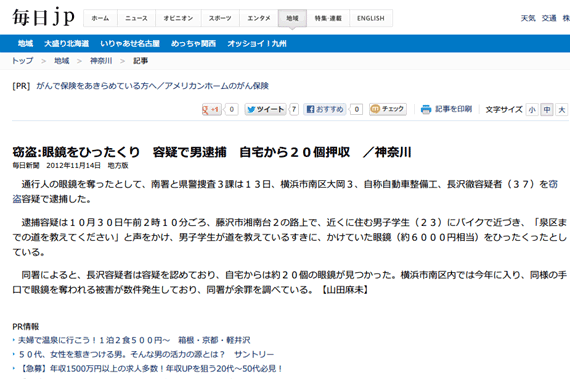Screen dimensions: 570x379
Task: Select 大盛り北海道 in the blue bar
Action: tap(67, 44)
